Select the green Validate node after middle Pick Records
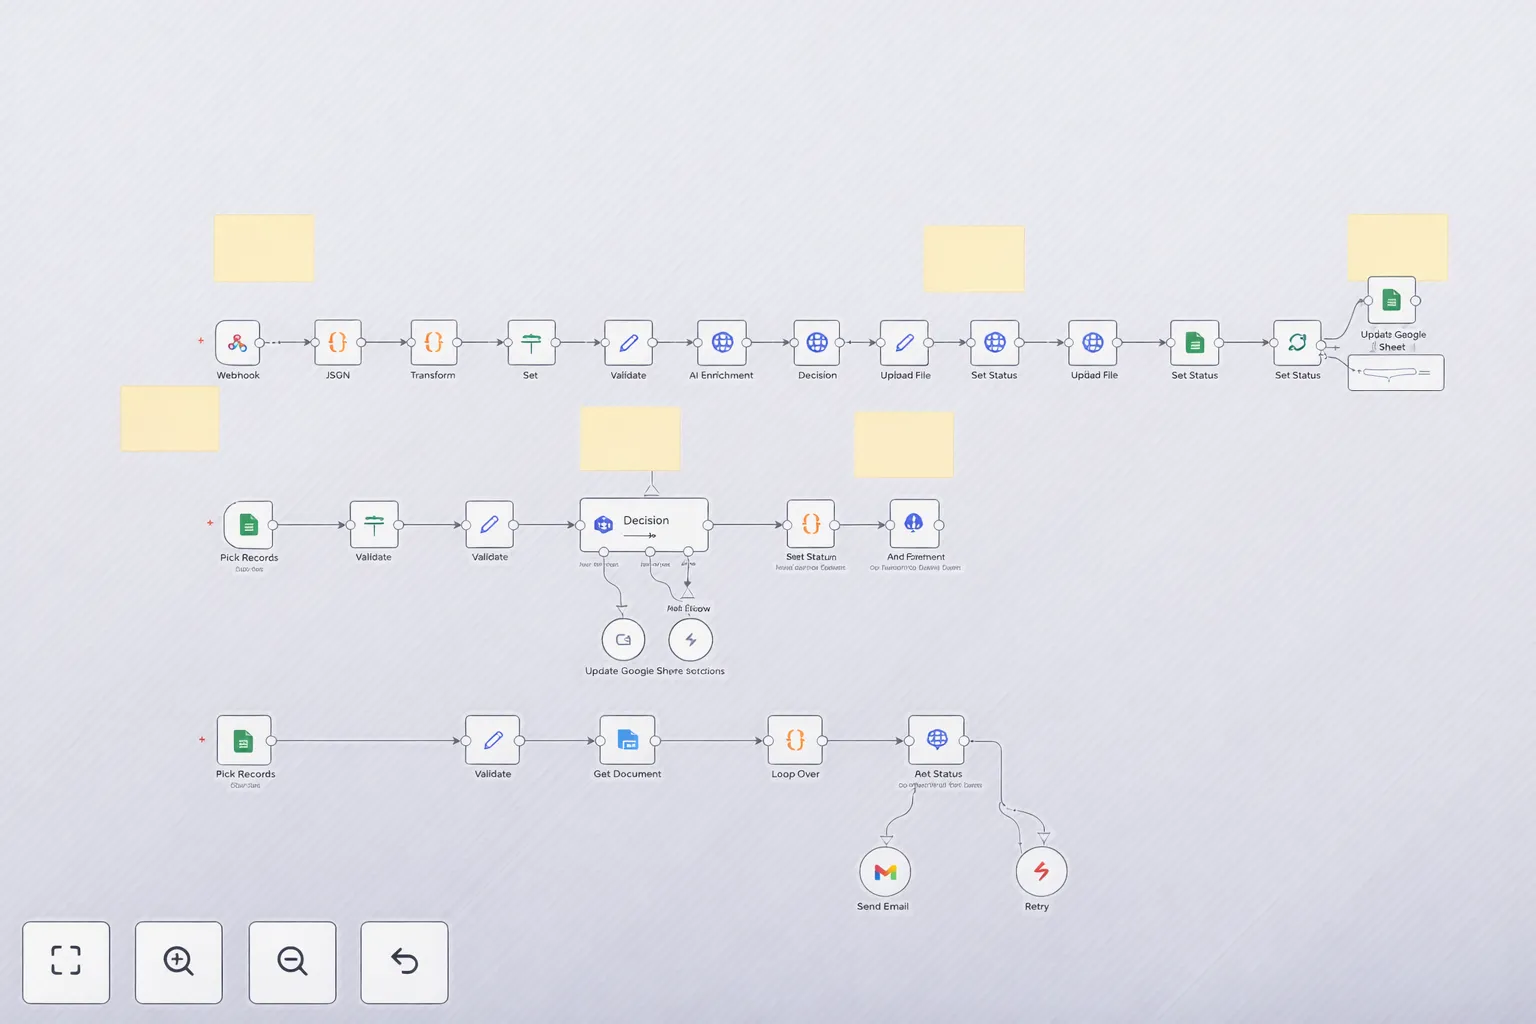This screenshot has width=1536, height=1024. pyautogui.click(x=374, y=524)
